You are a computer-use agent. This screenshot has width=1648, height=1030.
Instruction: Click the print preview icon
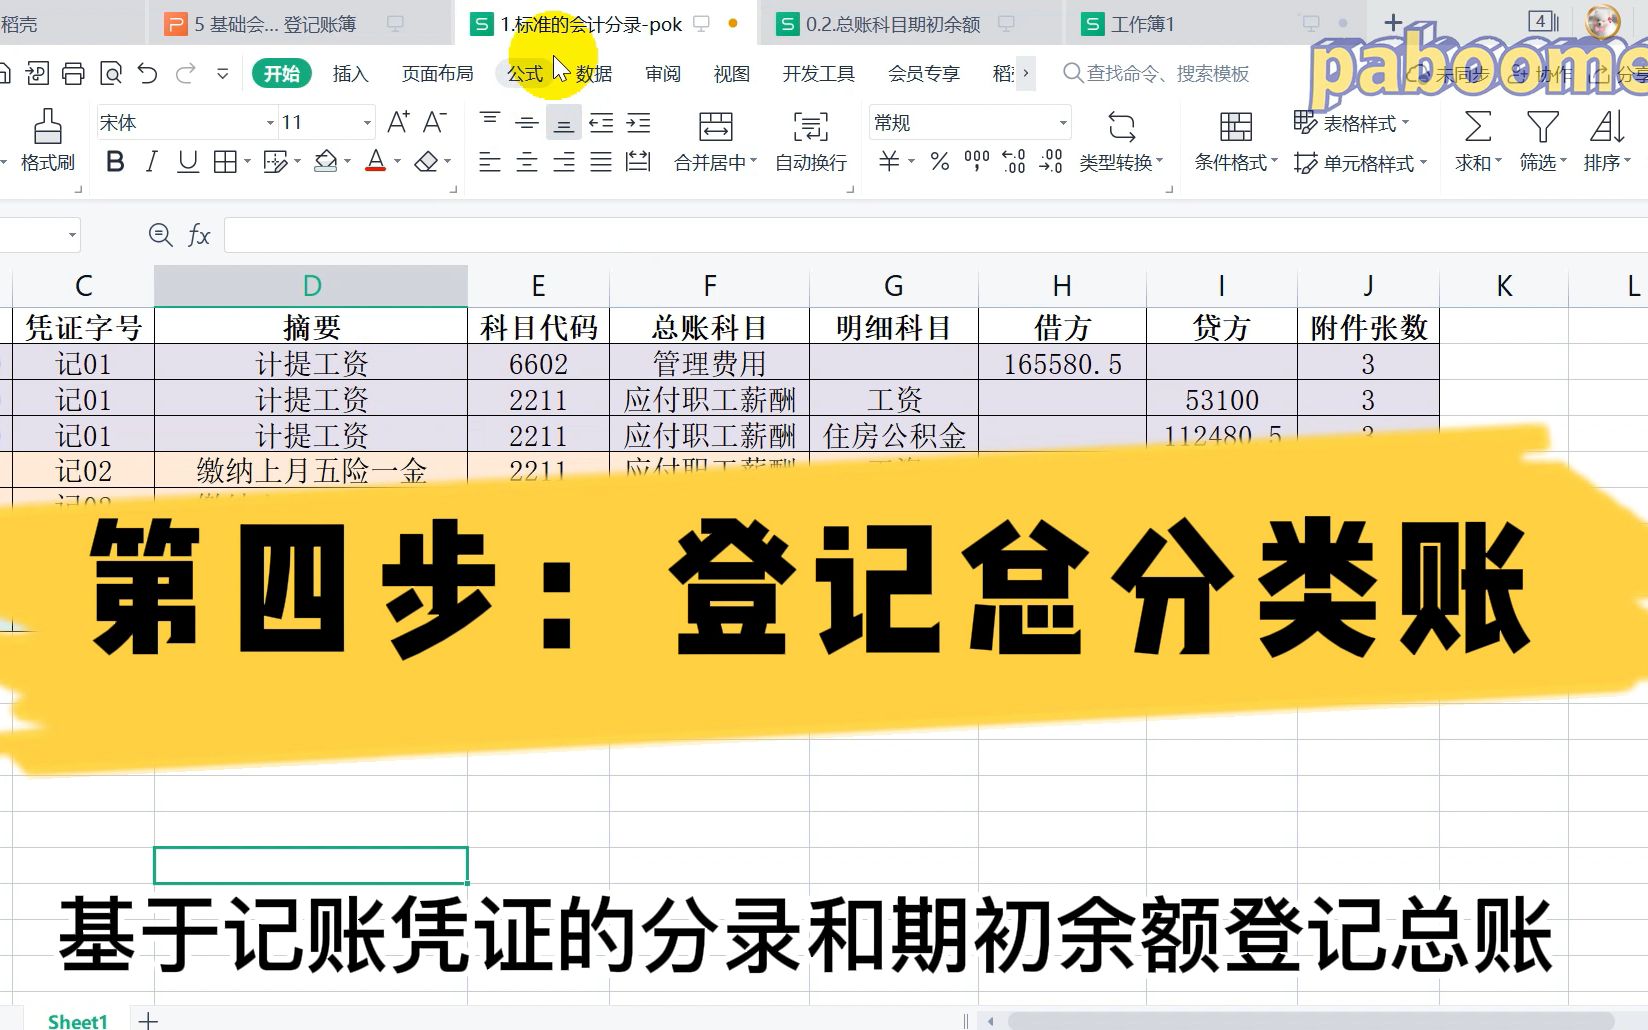coord(111,73)
